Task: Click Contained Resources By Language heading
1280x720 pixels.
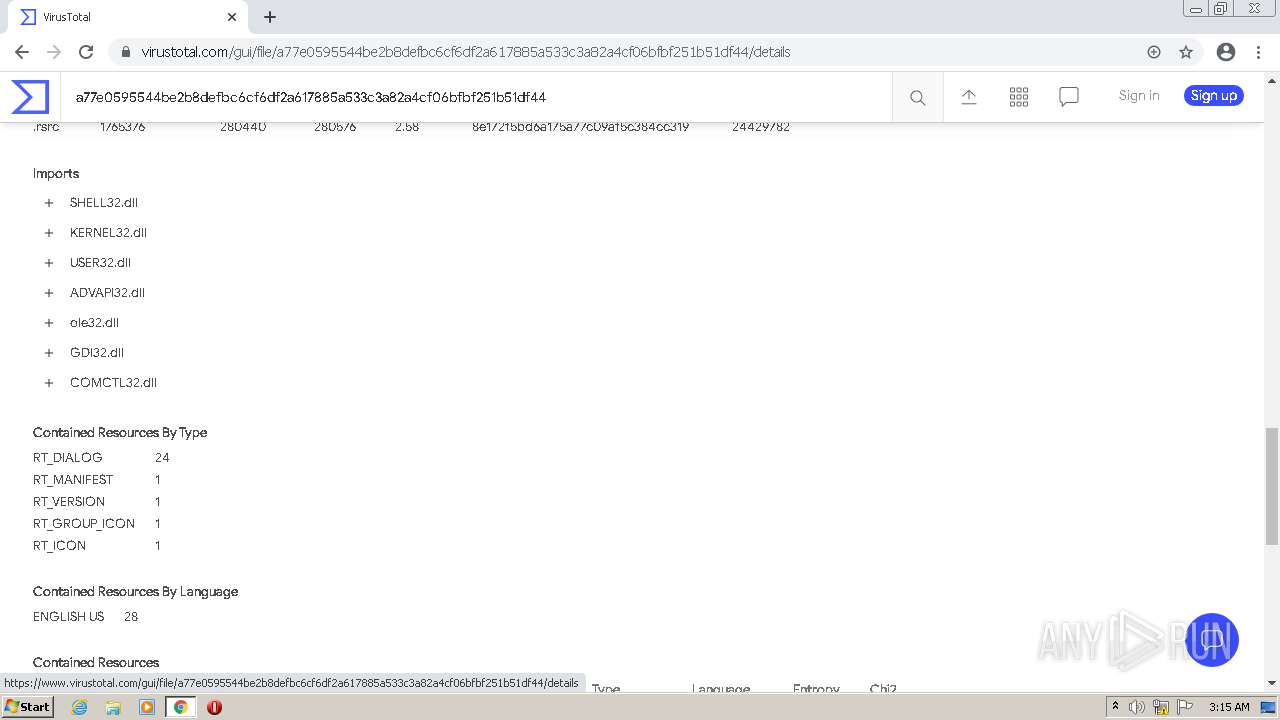Action: tap(135, 591)
